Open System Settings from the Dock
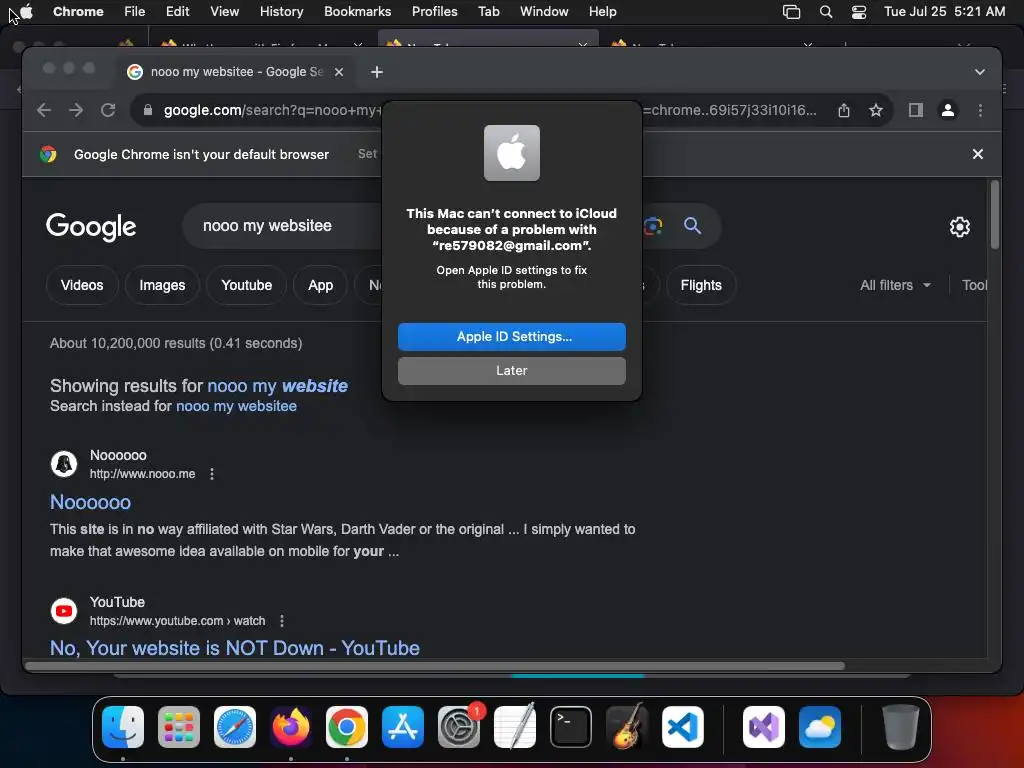 click(x=458, y=727)
